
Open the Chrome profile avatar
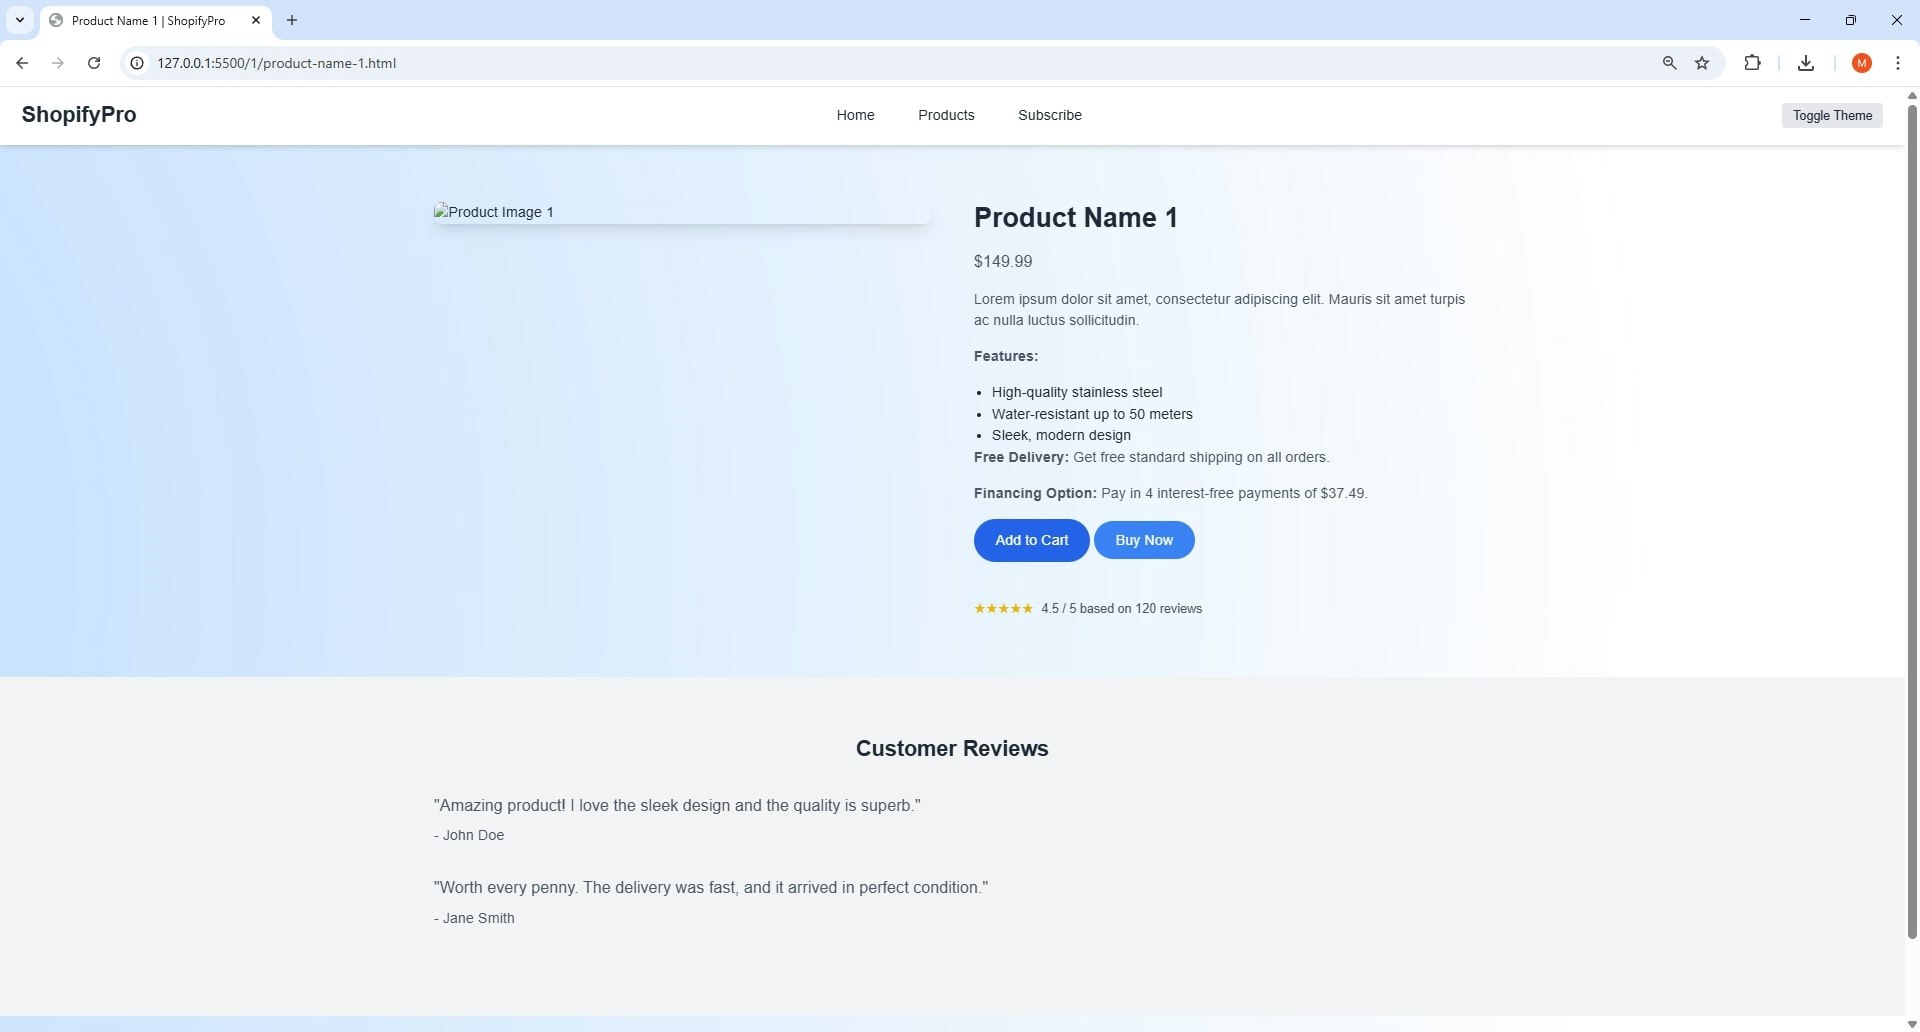[x=1861, y=62]
